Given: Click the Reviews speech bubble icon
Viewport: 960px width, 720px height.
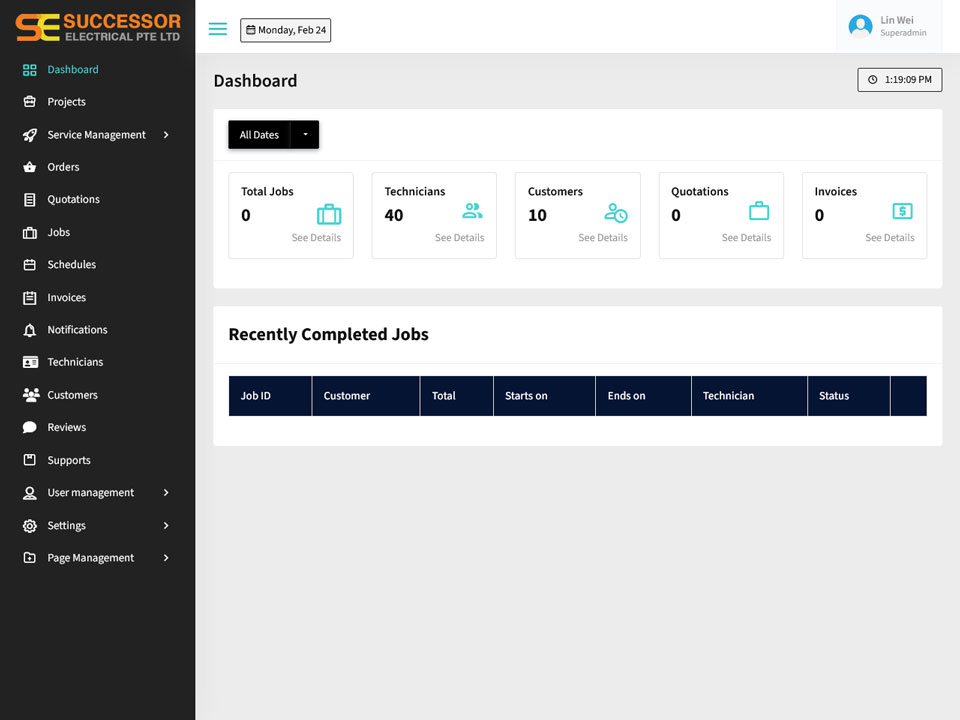Looking at the screenshot, I should (29, 427).
